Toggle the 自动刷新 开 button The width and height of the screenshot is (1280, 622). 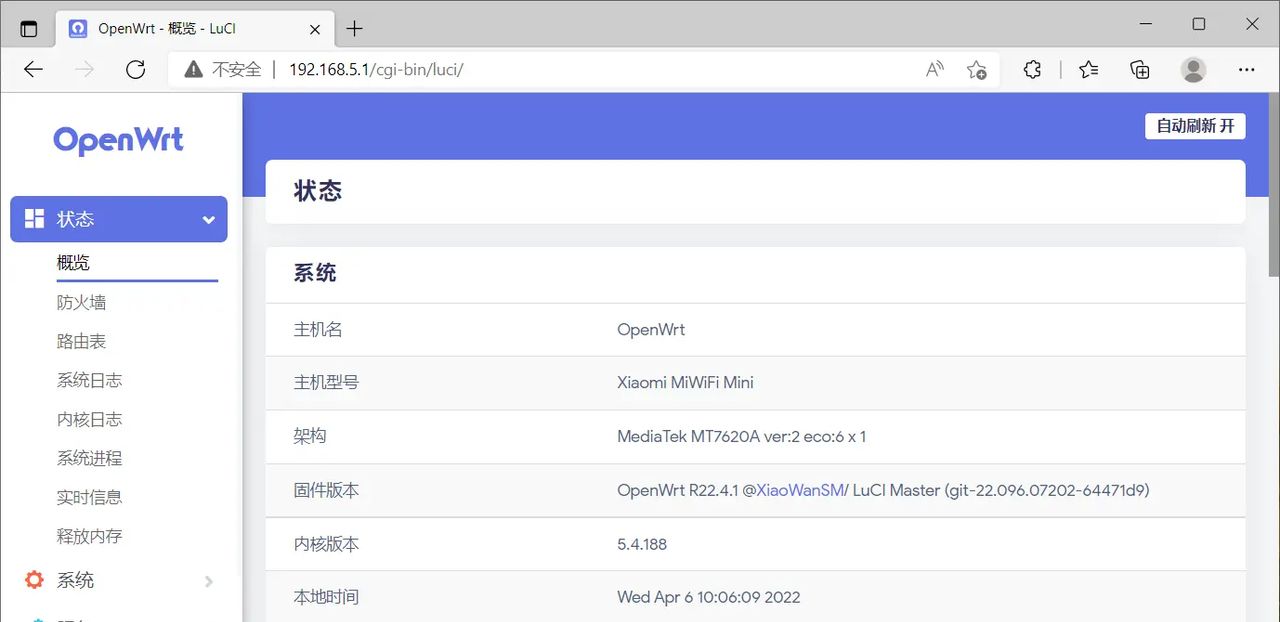point(1195,126)
